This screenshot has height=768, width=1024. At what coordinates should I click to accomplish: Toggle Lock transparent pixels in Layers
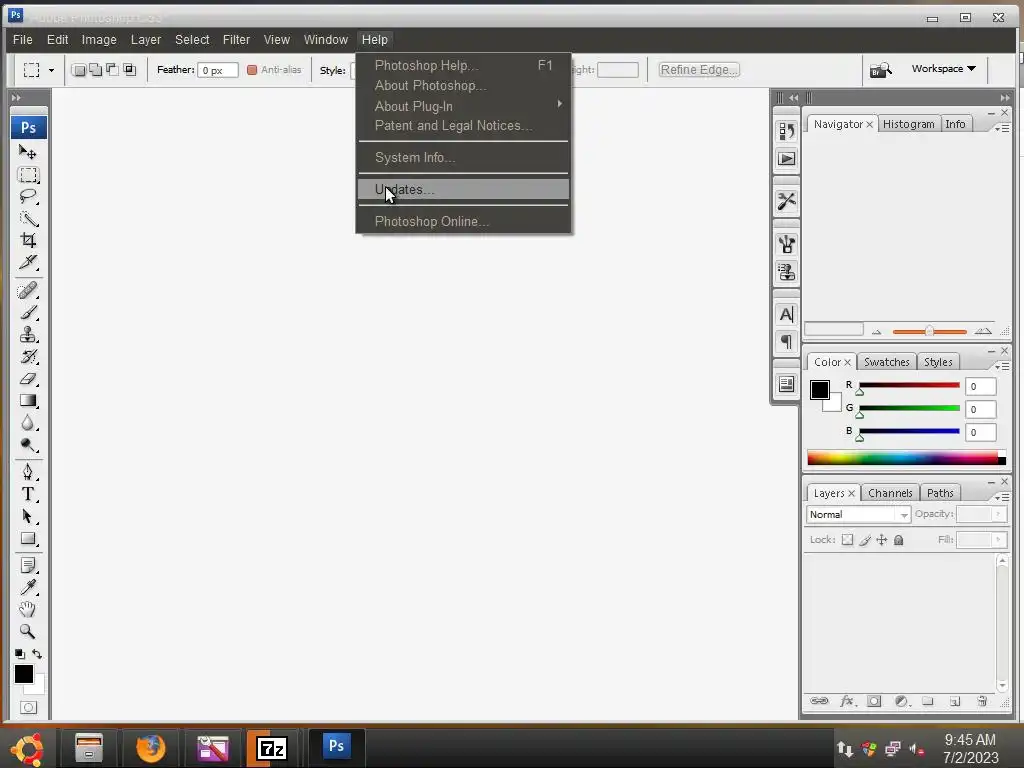[x=847, y=540]
